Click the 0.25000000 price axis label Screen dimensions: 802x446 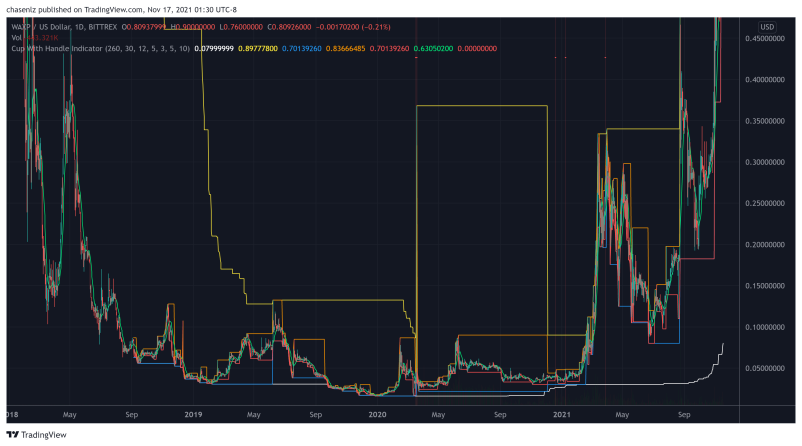pyautogui.click(x=765, y=203)
